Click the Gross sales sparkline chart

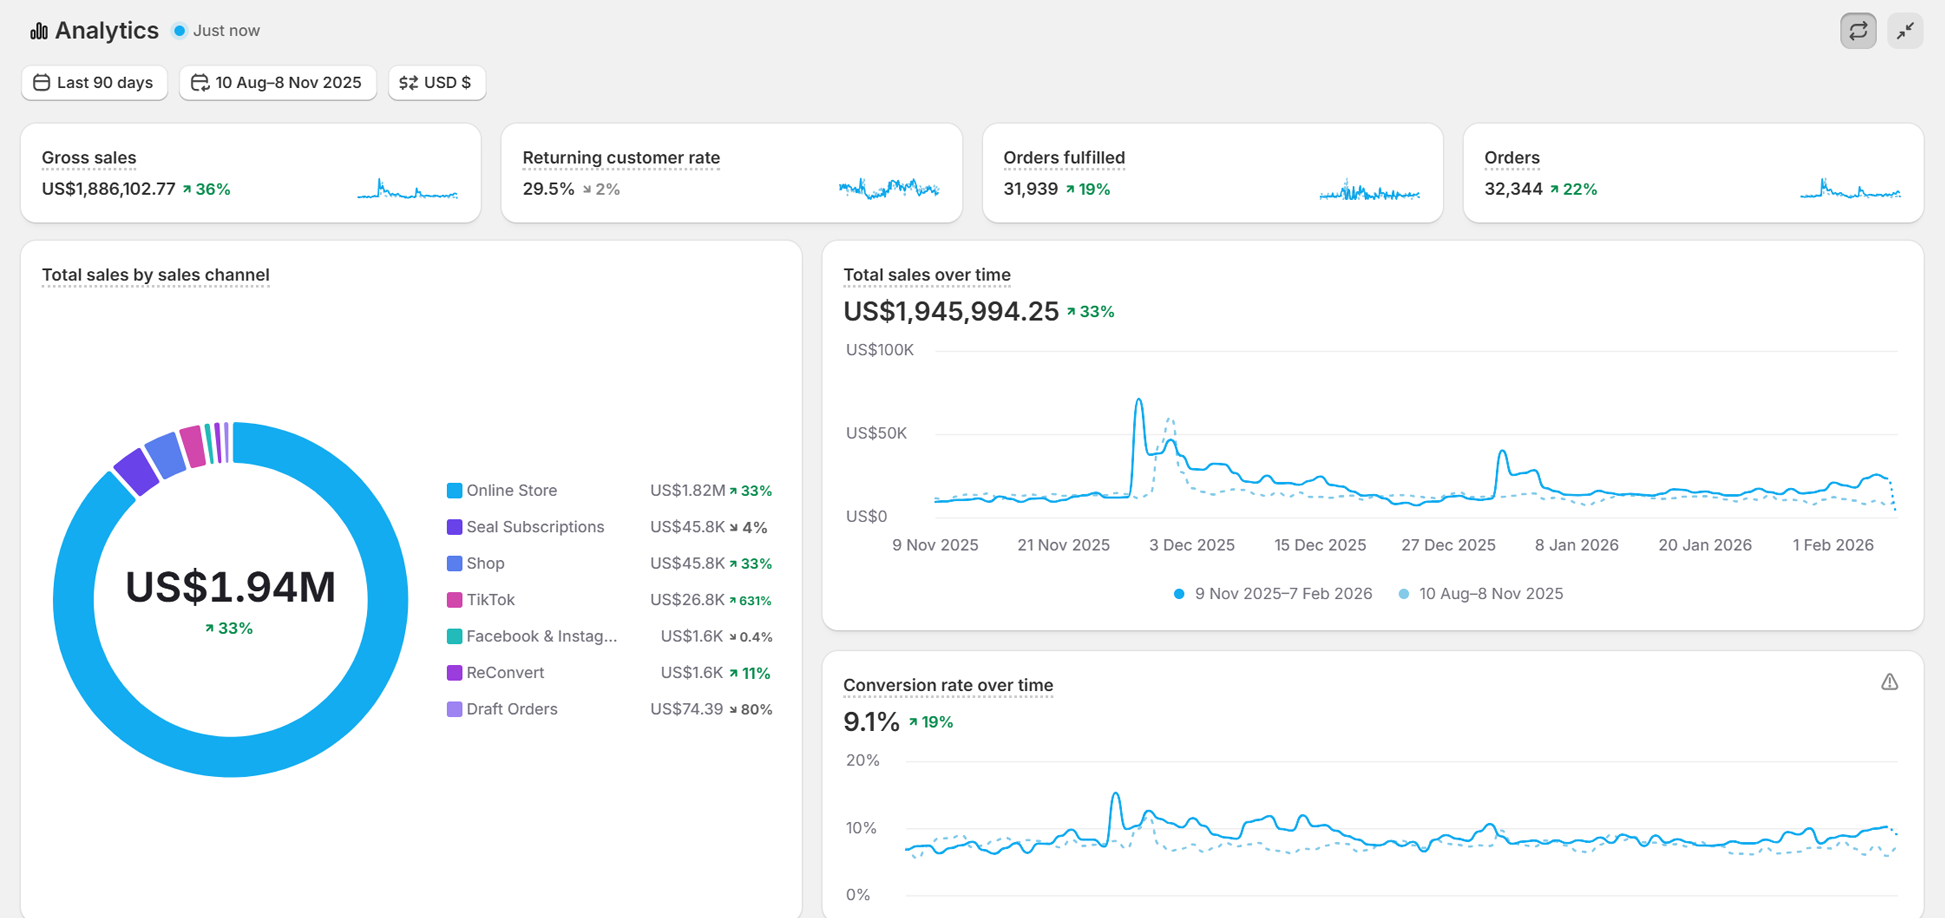tap(407, 189)
